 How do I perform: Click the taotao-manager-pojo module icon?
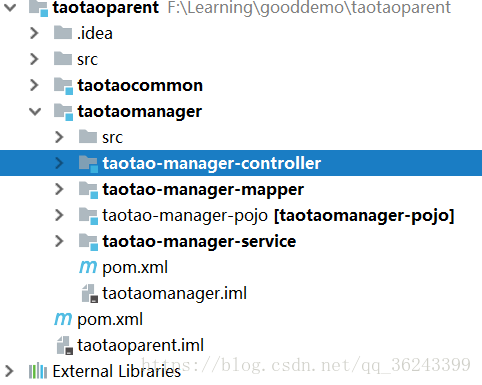click(88, 216)
